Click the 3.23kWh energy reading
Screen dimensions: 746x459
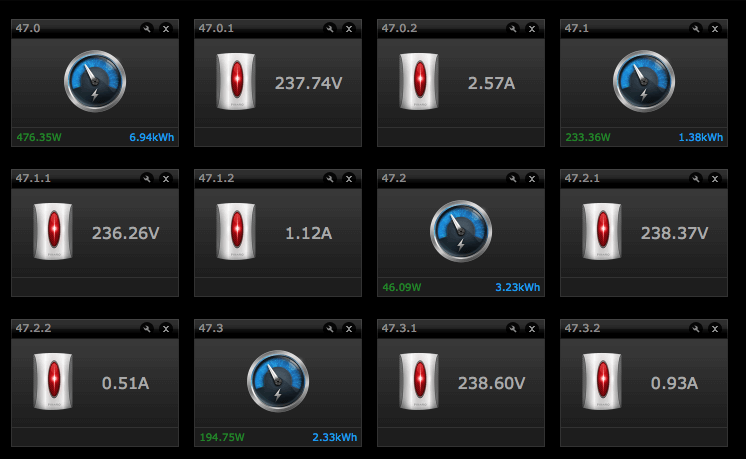point(517,288)
